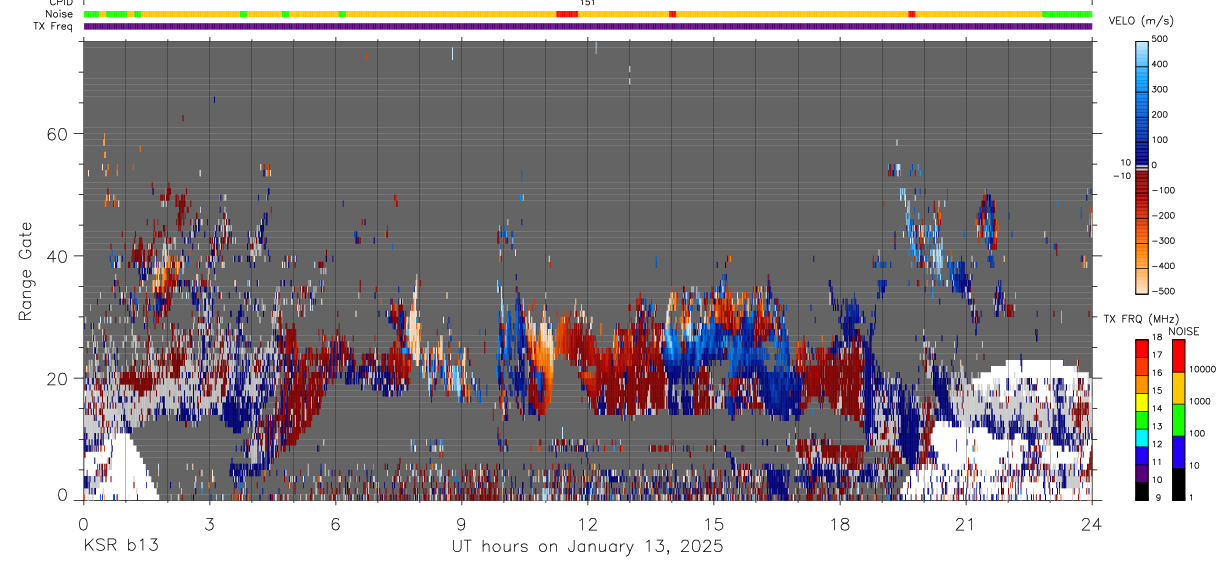Screen dimensions: 1228x567
Task: Click the red Noise strip segment just before 12 UT
Action: point(567,13)
